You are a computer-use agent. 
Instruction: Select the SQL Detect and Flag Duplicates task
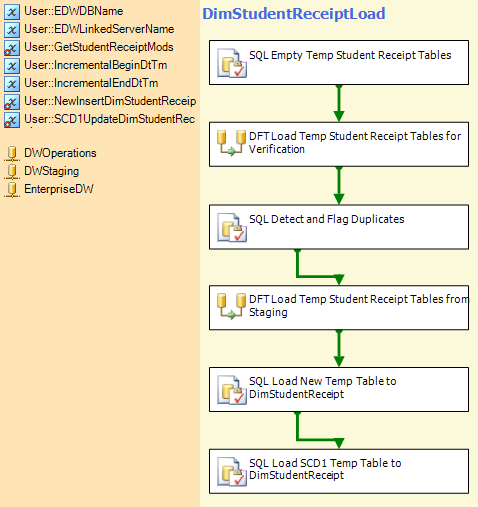point(339,227)
